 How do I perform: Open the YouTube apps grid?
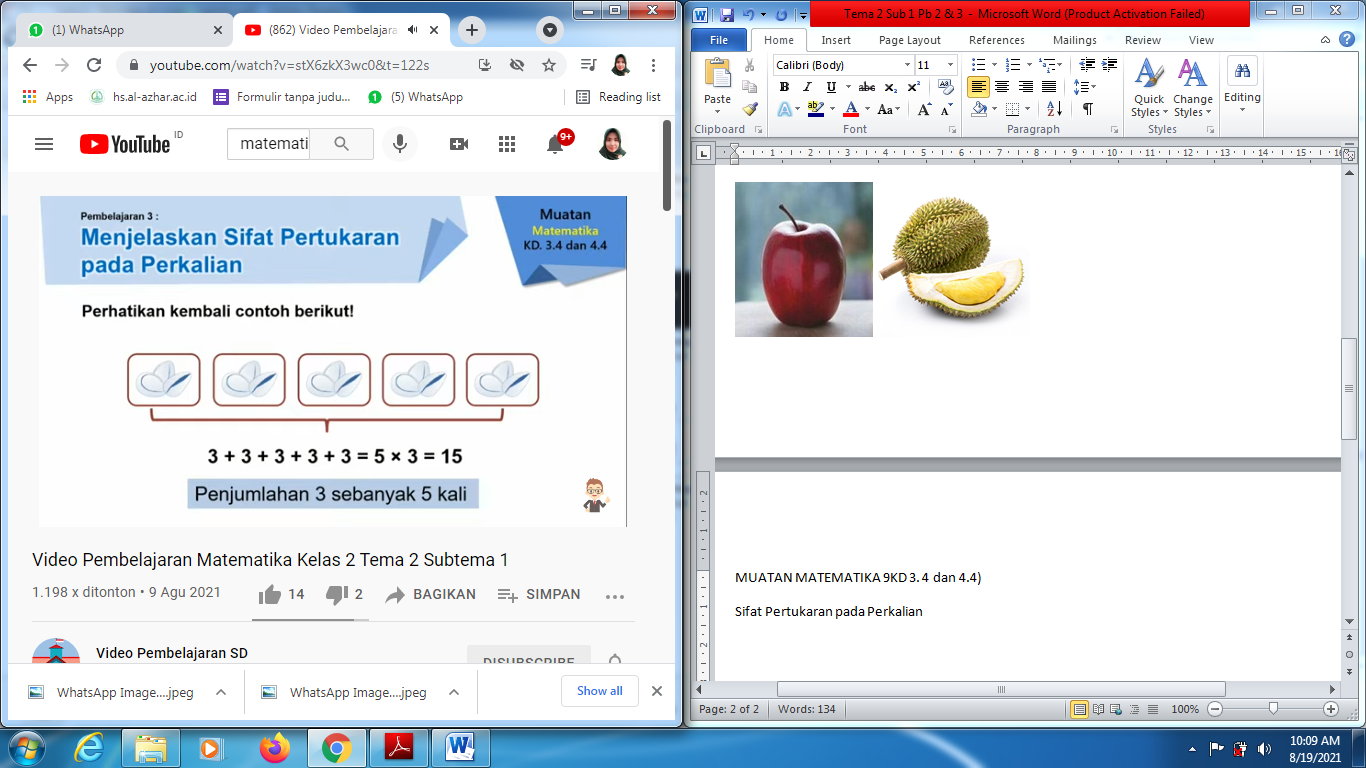(x=507, y=144)
